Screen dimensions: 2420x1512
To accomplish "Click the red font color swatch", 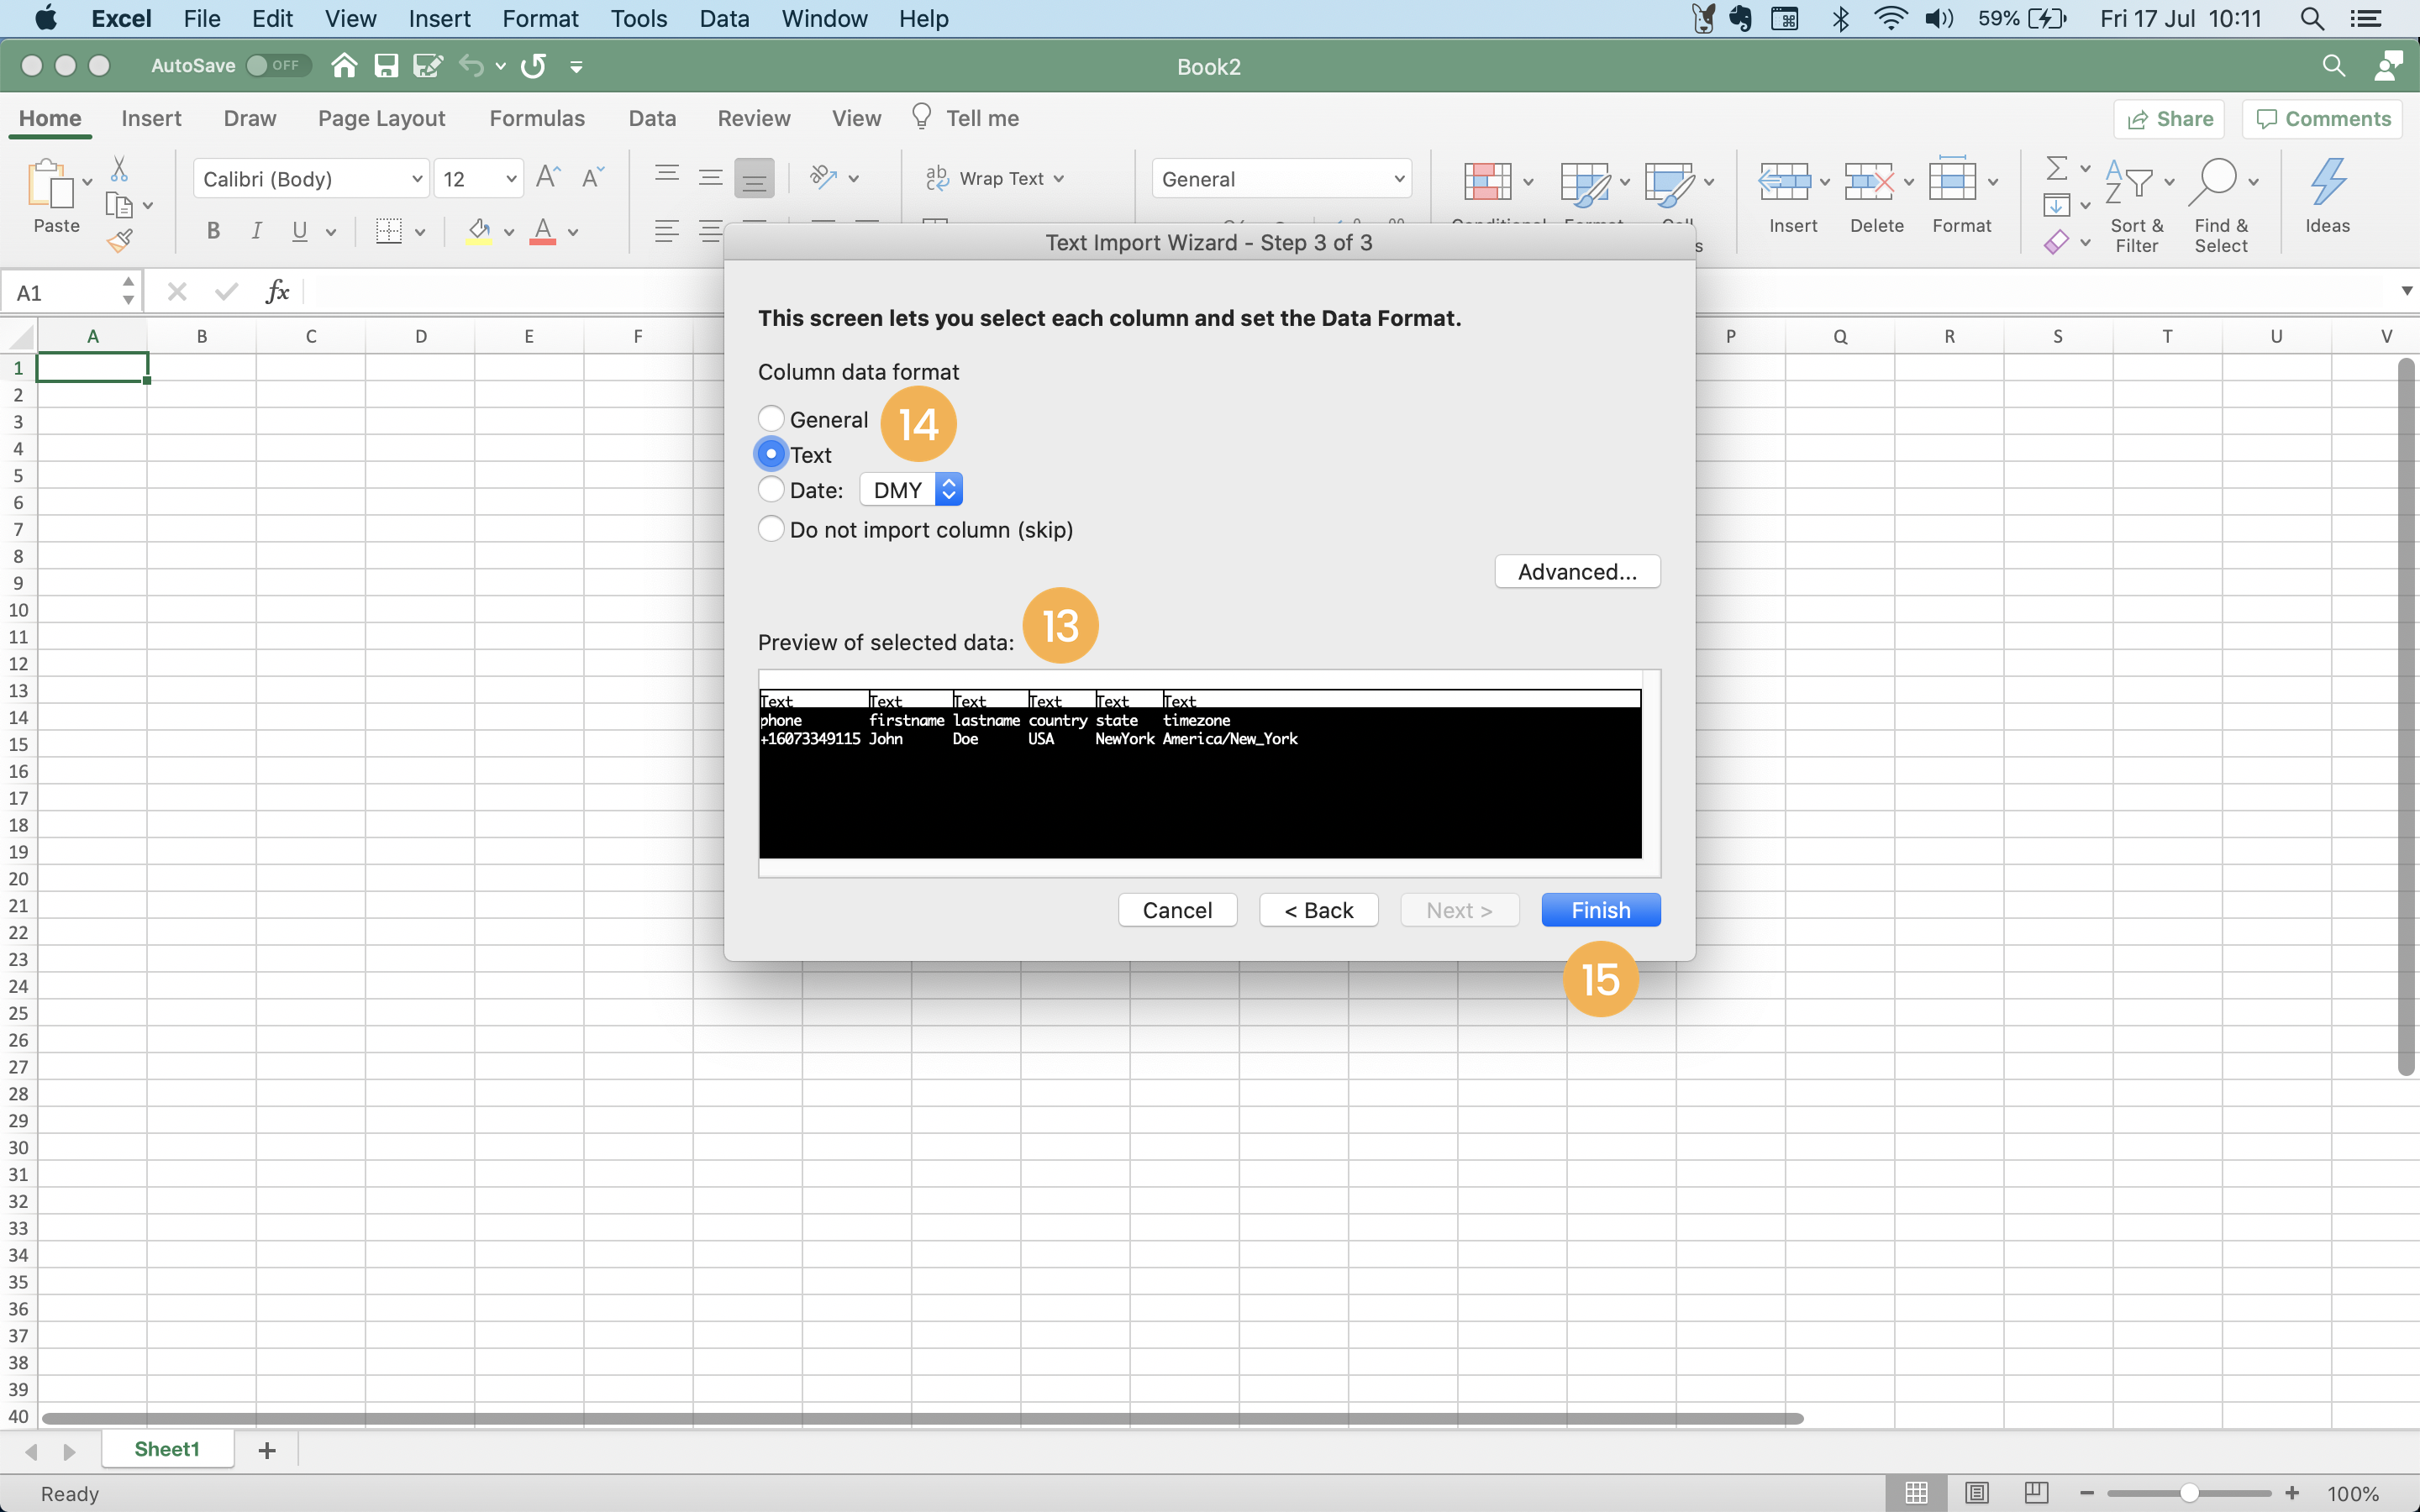I will pos(543,231).
